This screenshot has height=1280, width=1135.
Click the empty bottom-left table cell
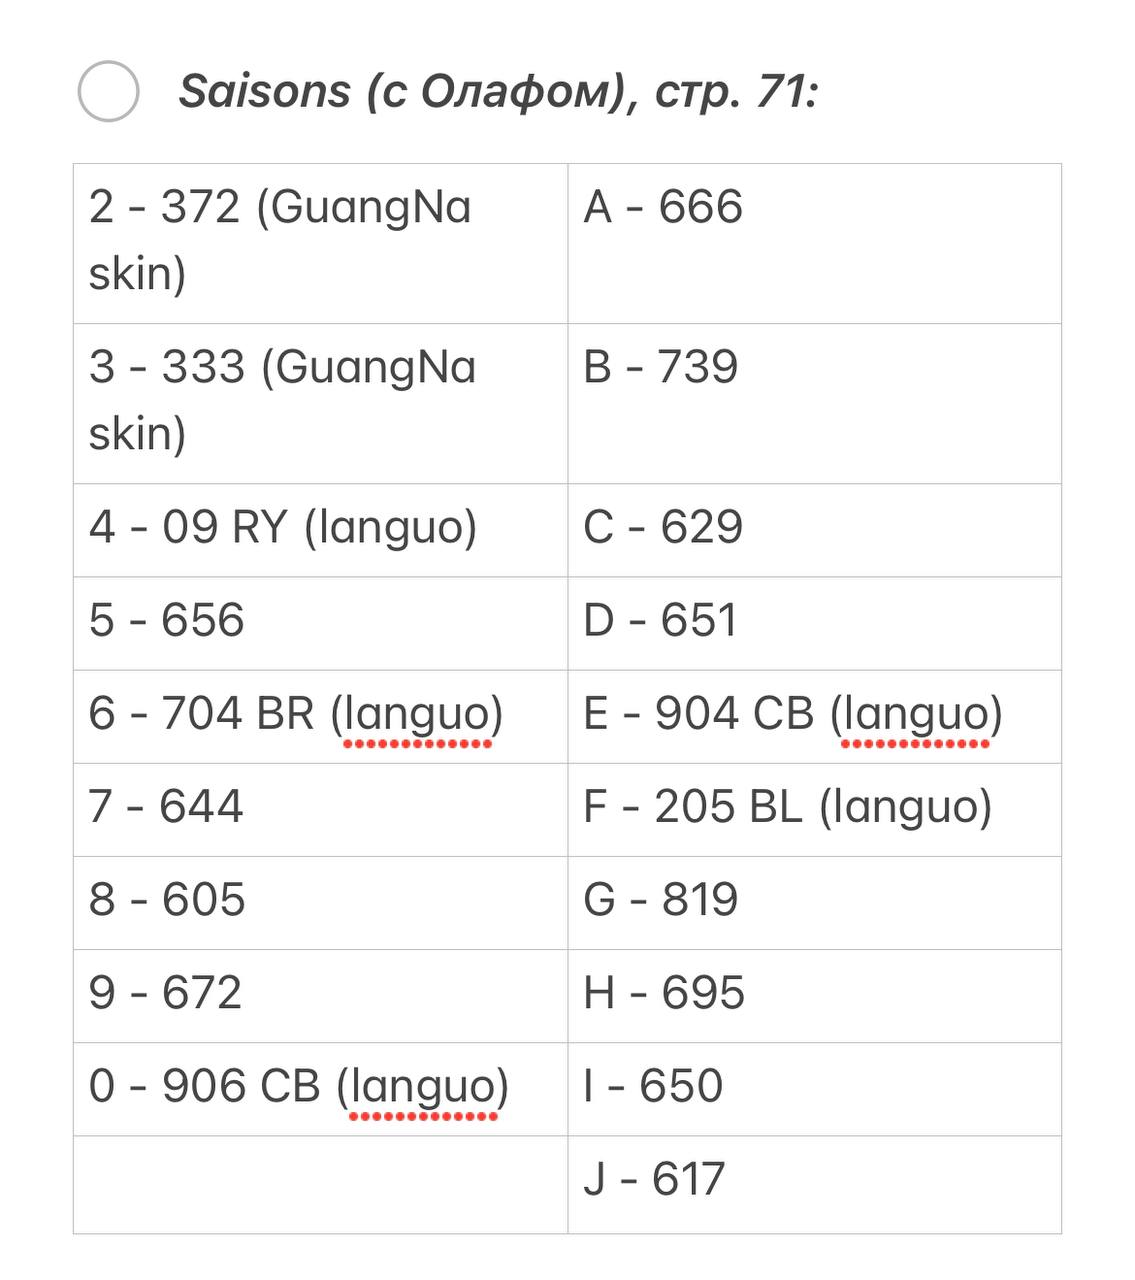pos(320,1184)
